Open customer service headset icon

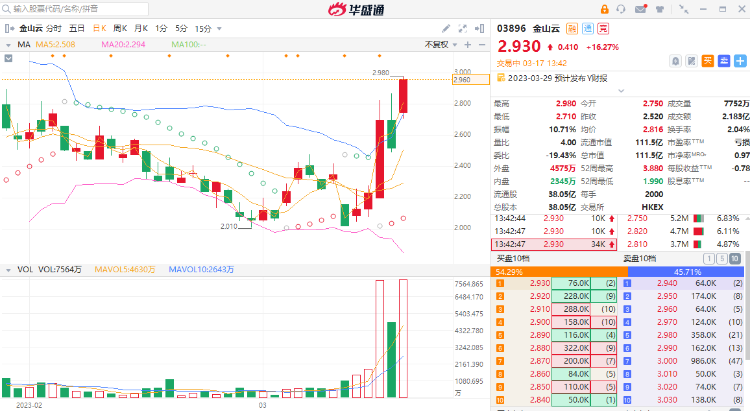(621, 9)
